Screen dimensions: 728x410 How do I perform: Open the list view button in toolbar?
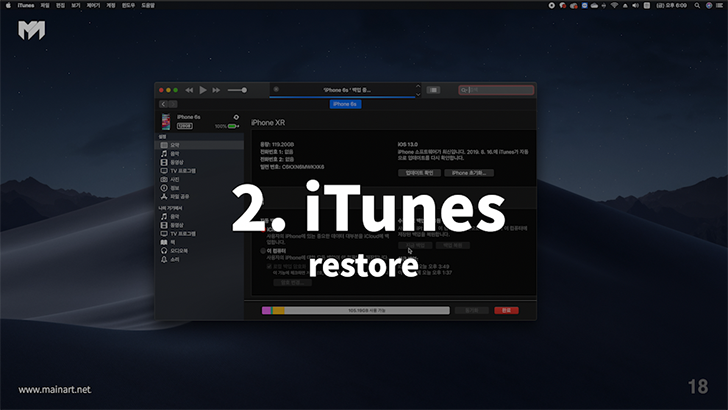pyautogui.click(x=433, y=90)
